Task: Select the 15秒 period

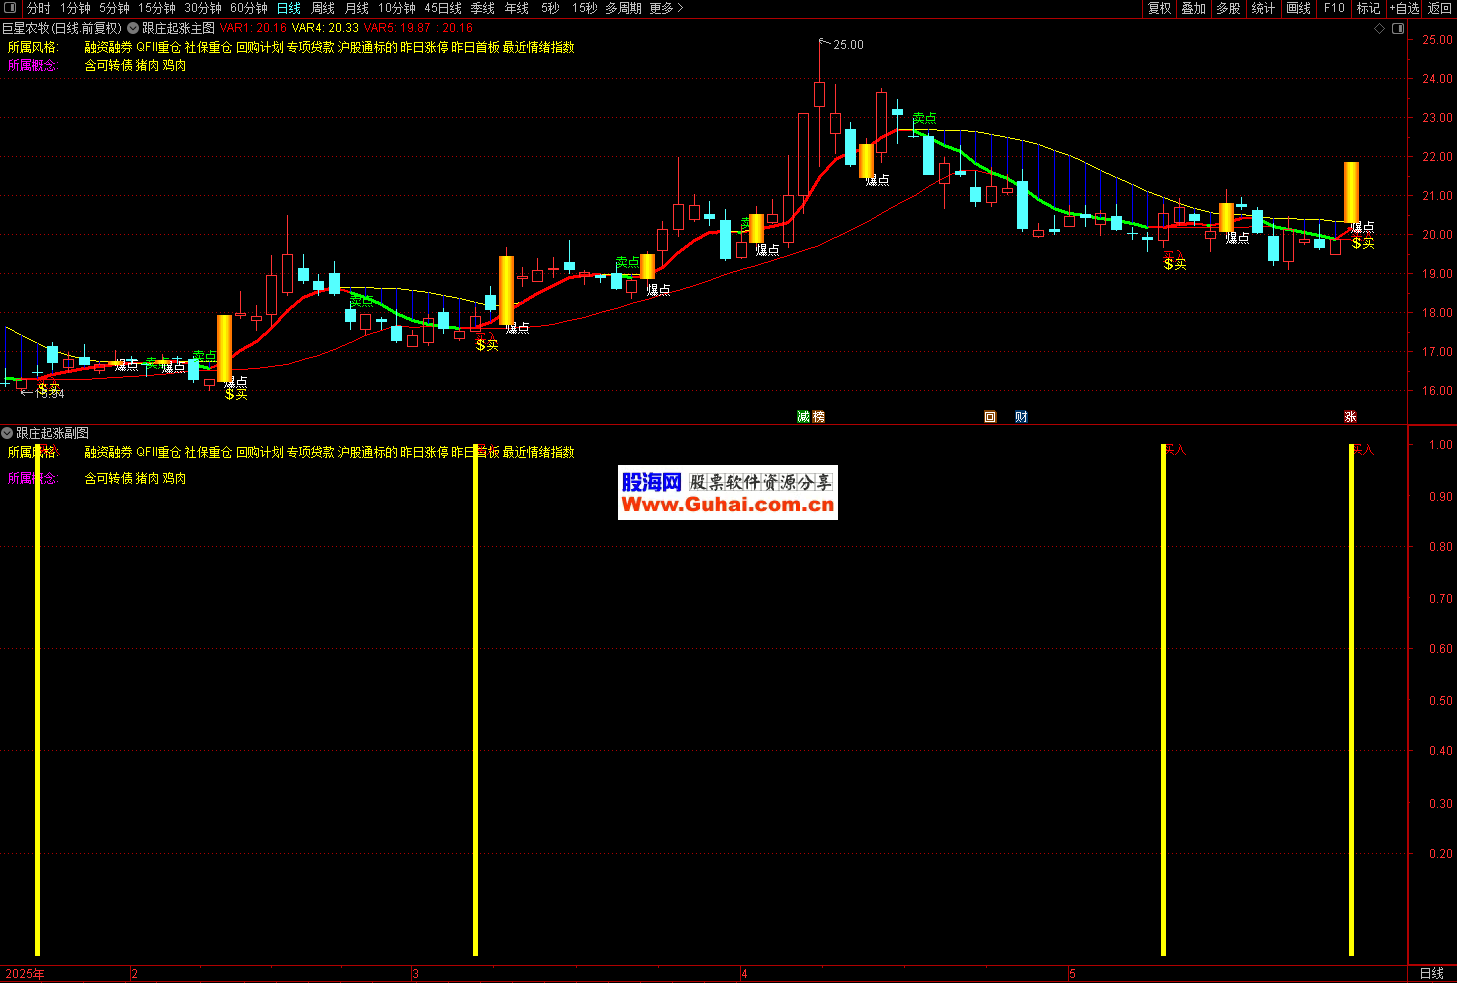Action: 584,8
